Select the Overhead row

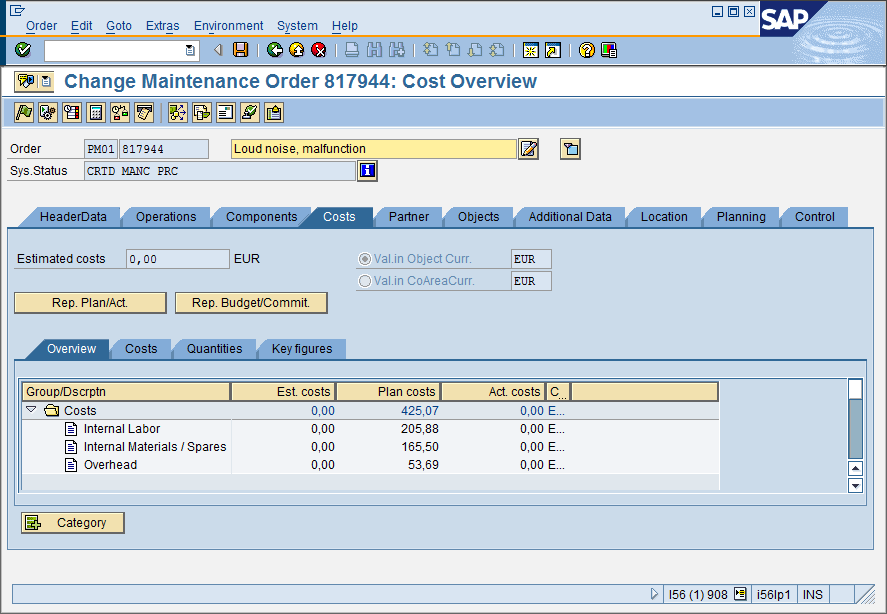pos(371,465)
